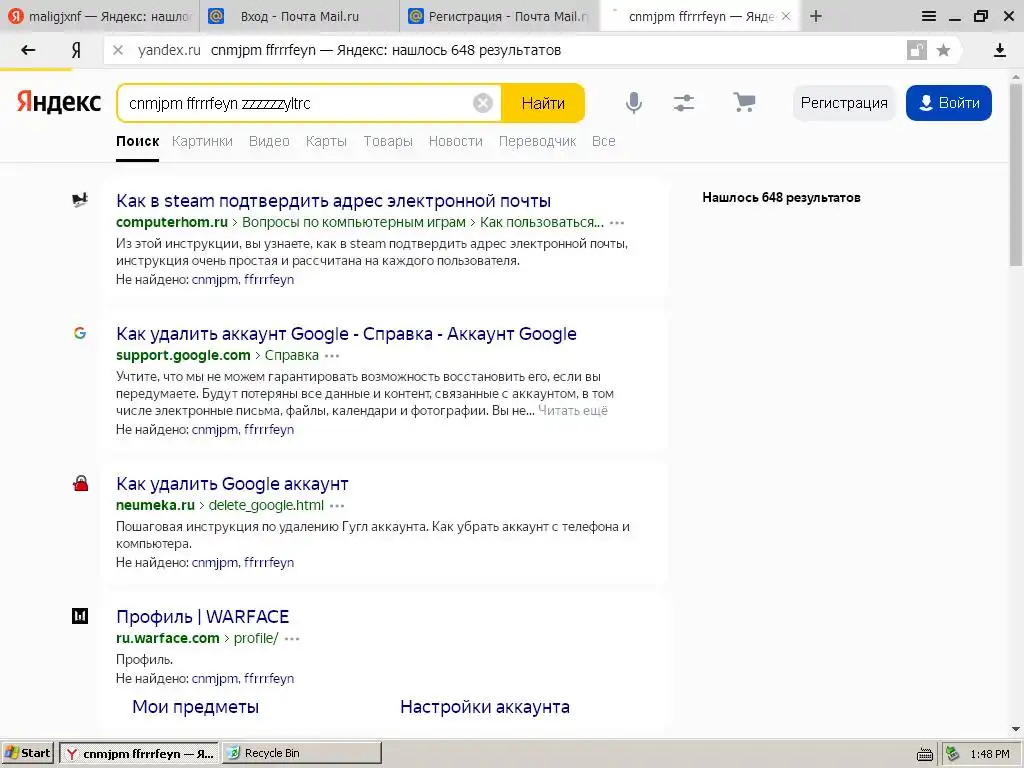Open Как удалить Google аккаунт link
The image size is (1024, 768).
[232, 484]
